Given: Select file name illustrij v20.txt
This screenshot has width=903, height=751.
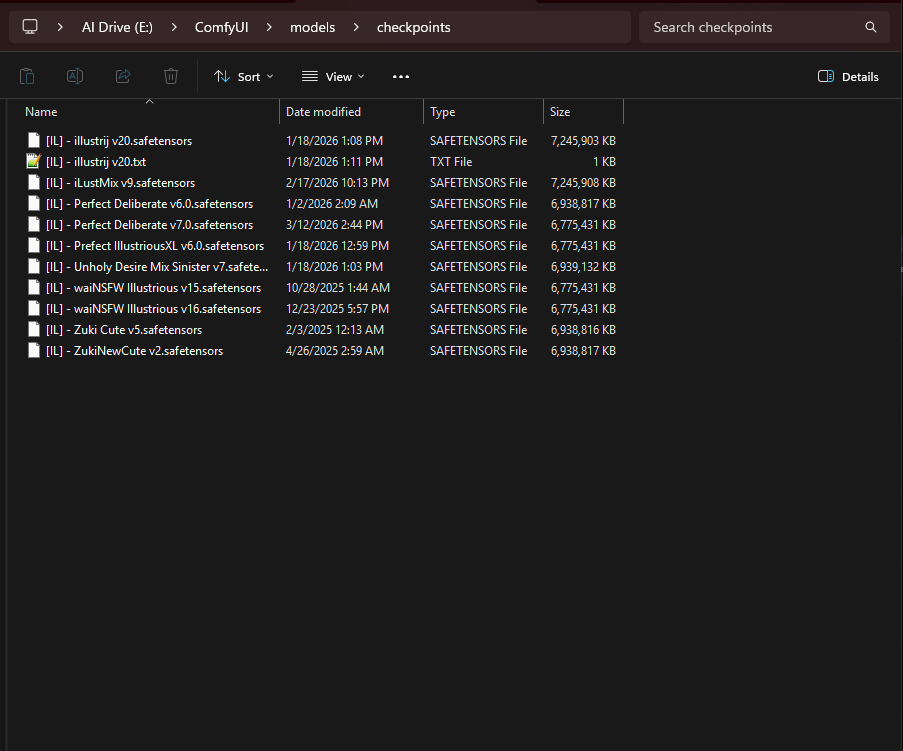Looking at the screenshot, I should 96,161.
